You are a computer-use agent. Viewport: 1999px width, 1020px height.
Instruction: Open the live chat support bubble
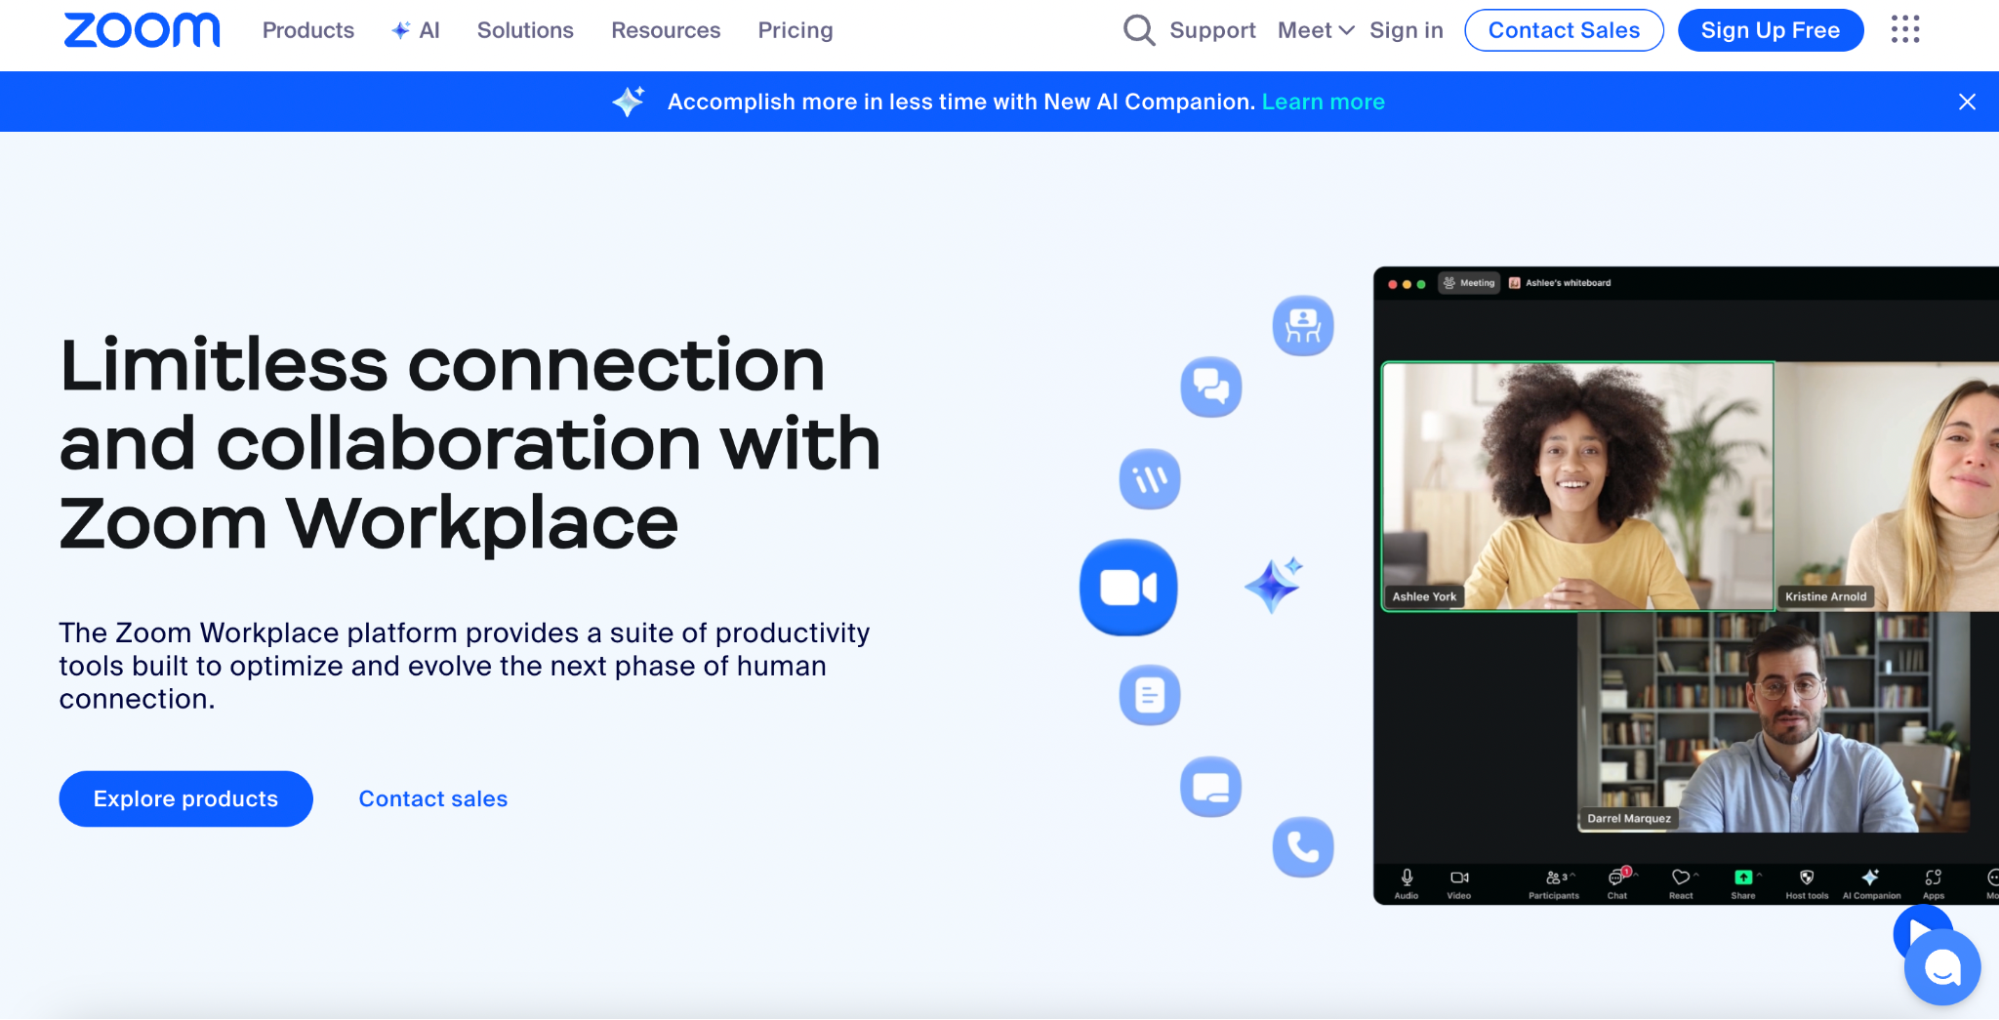click(1942, 967)
